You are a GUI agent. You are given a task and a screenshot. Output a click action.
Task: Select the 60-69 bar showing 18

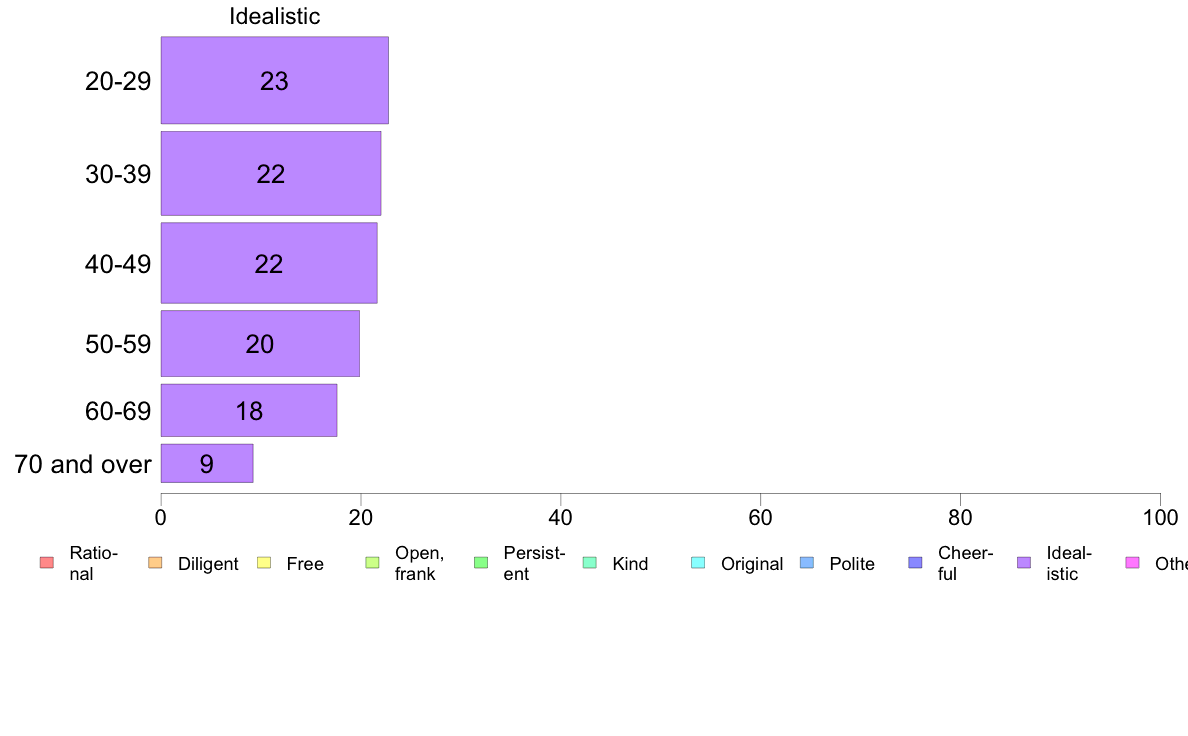click(249, 410)
